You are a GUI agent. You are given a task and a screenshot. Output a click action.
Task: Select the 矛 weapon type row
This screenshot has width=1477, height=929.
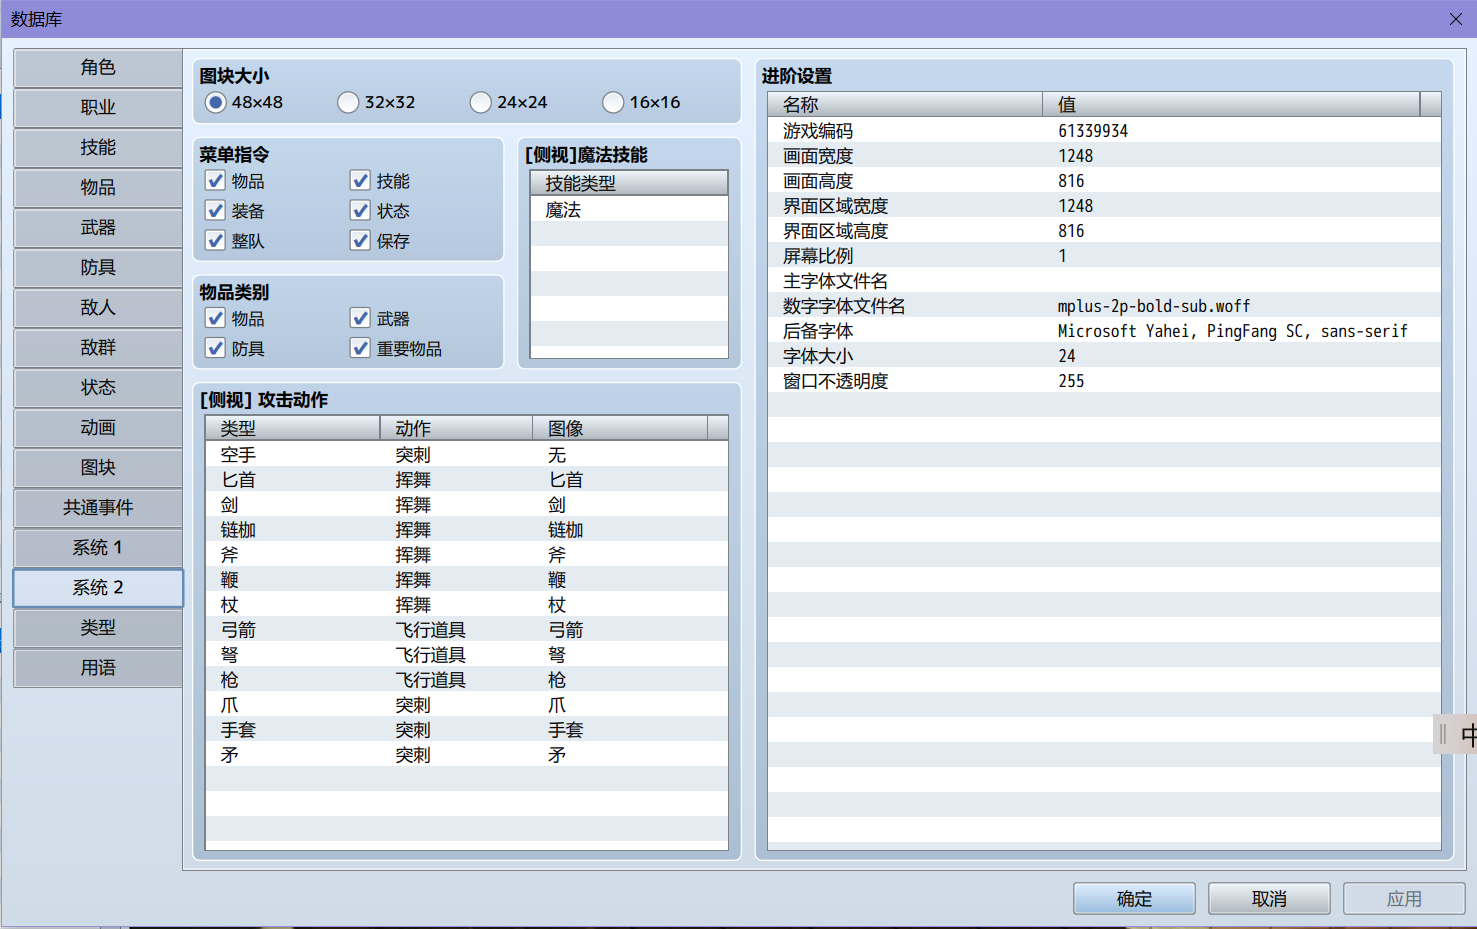pyautogui.click(x=467, y=755)
